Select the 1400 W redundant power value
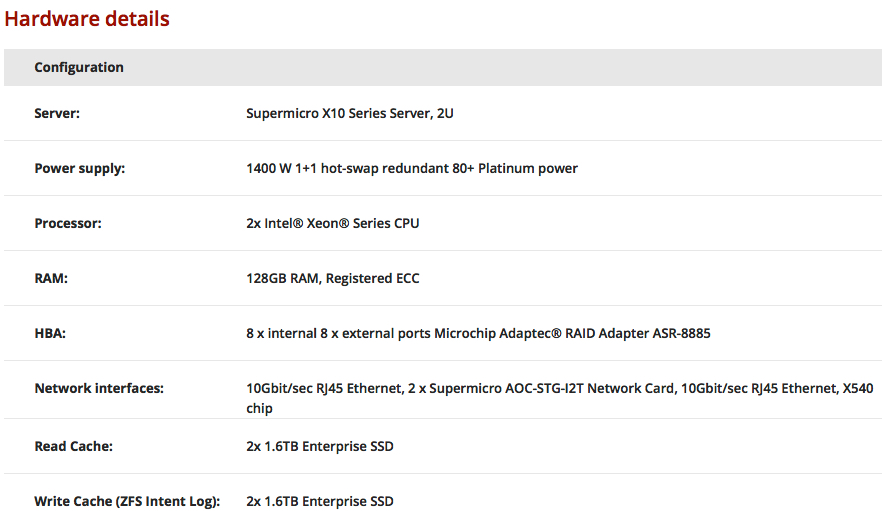This screenshot has height=511, width=882. [x=412, y=168]
